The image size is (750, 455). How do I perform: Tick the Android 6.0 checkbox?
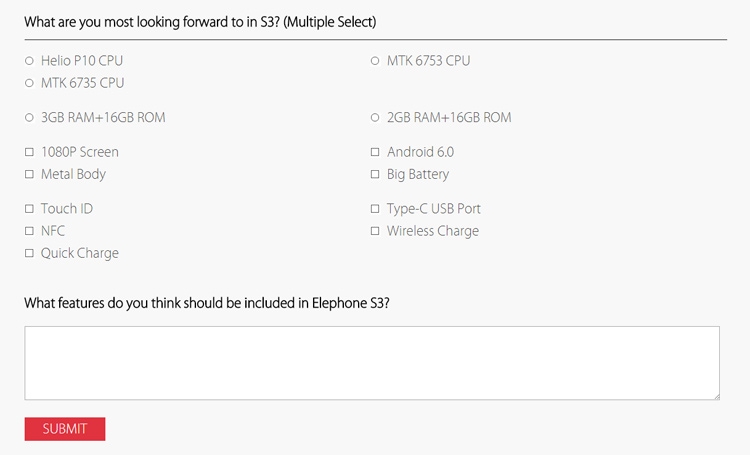tap(375, 152)
